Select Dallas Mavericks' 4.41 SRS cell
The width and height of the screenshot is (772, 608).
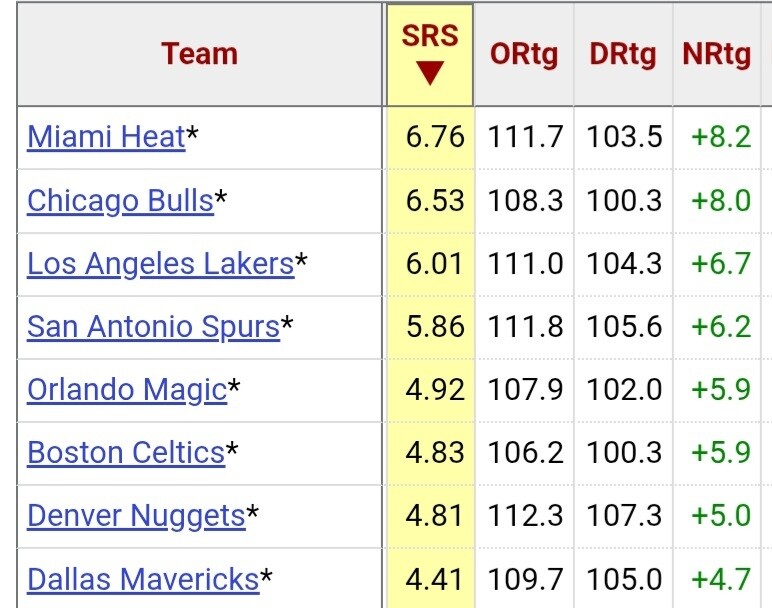pyautogui.click(x=435, y=578)
